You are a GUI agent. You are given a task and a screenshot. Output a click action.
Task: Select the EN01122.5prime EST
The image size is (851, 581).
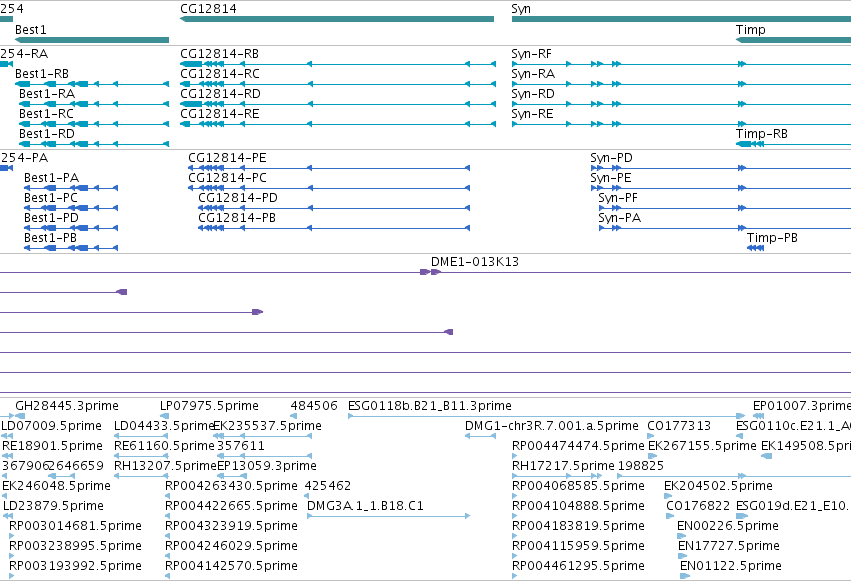(685, 576)
